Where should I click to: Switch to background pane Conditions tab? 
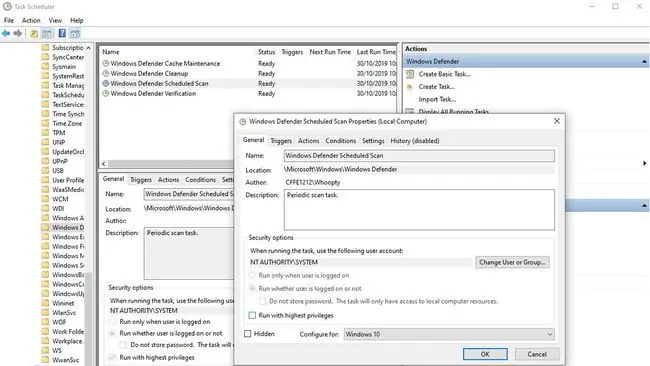[x=201, y=180]
